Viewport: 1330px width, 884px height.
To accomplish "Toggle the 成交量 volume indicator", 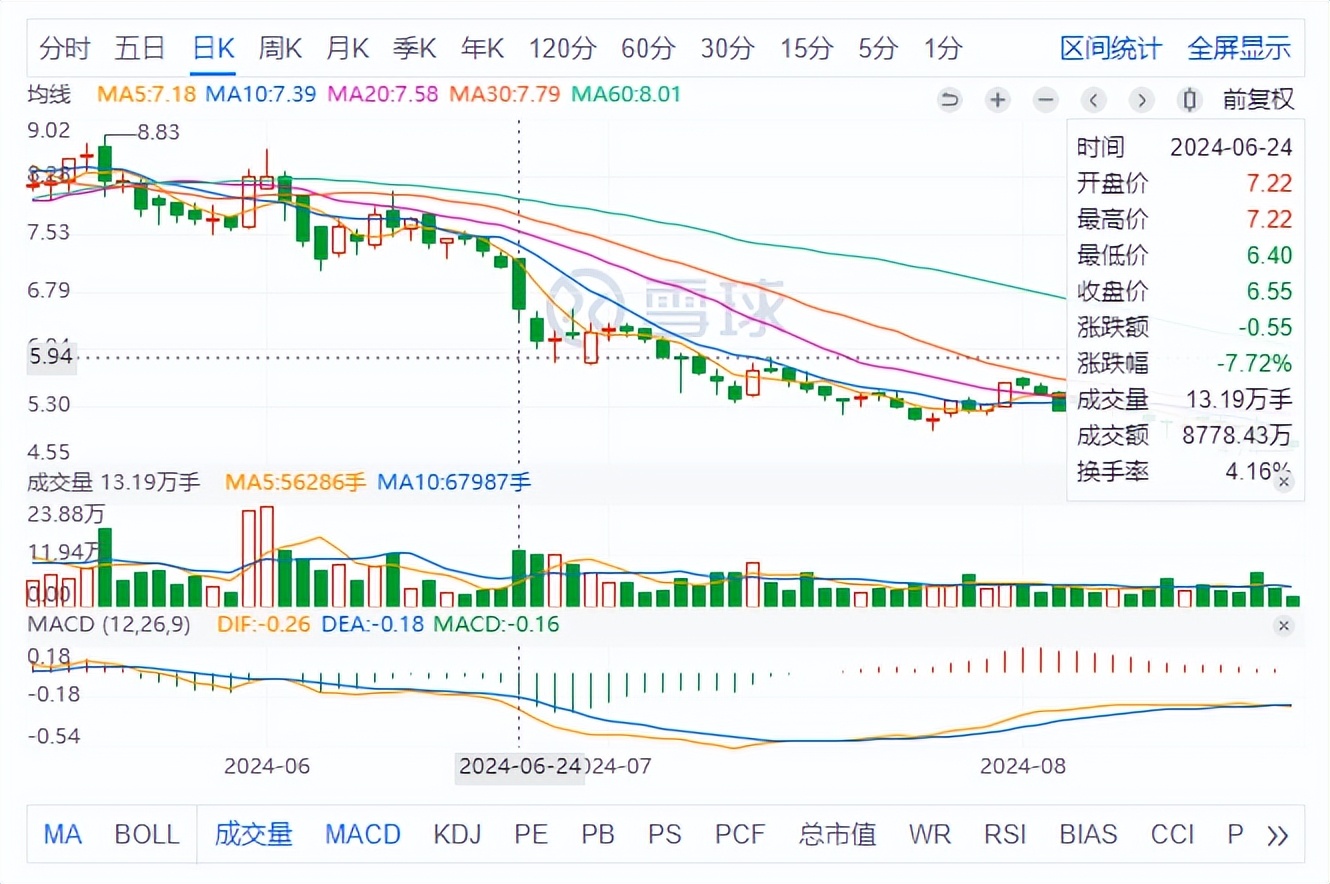I will [253, 834].
